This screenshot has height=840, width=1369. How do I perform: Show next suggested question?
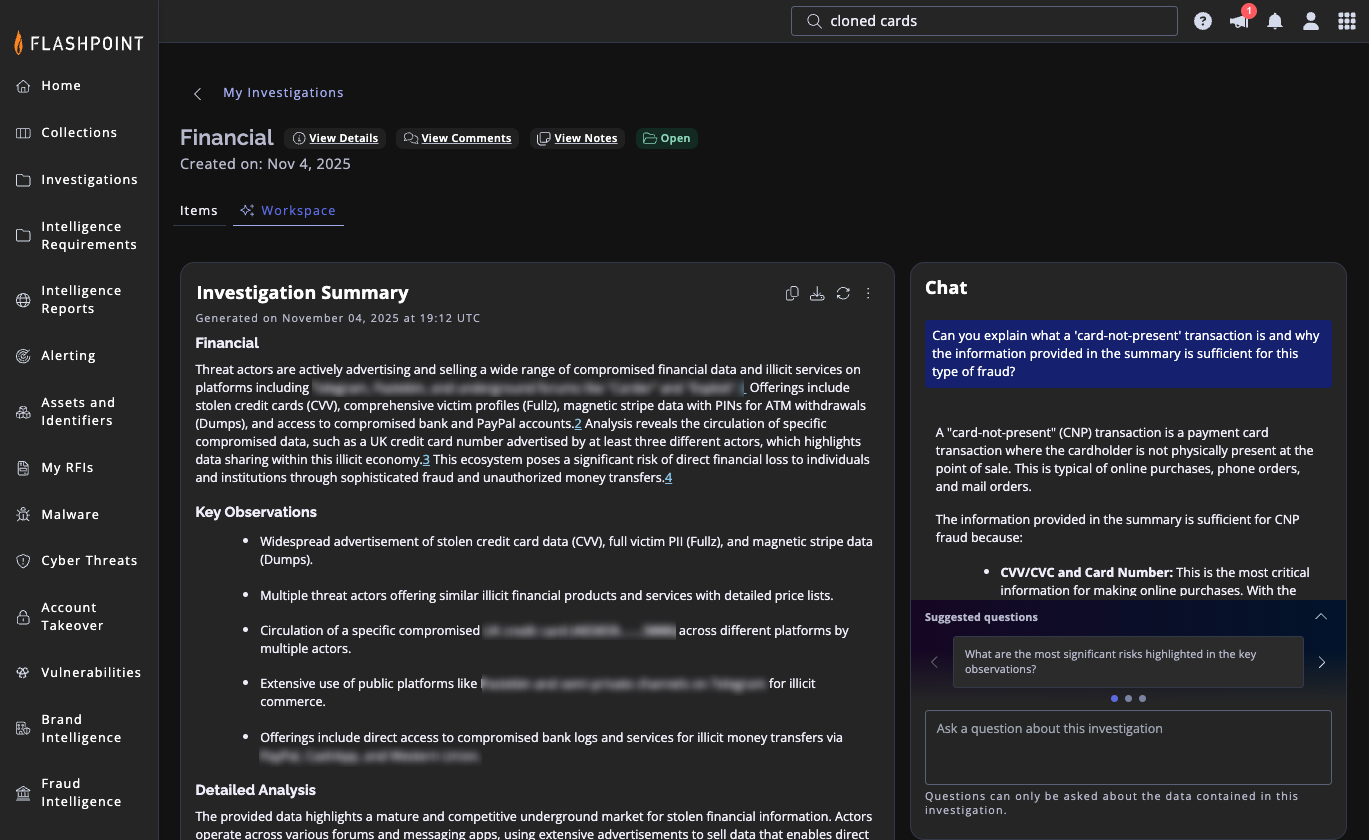(x=1321, y=662)
